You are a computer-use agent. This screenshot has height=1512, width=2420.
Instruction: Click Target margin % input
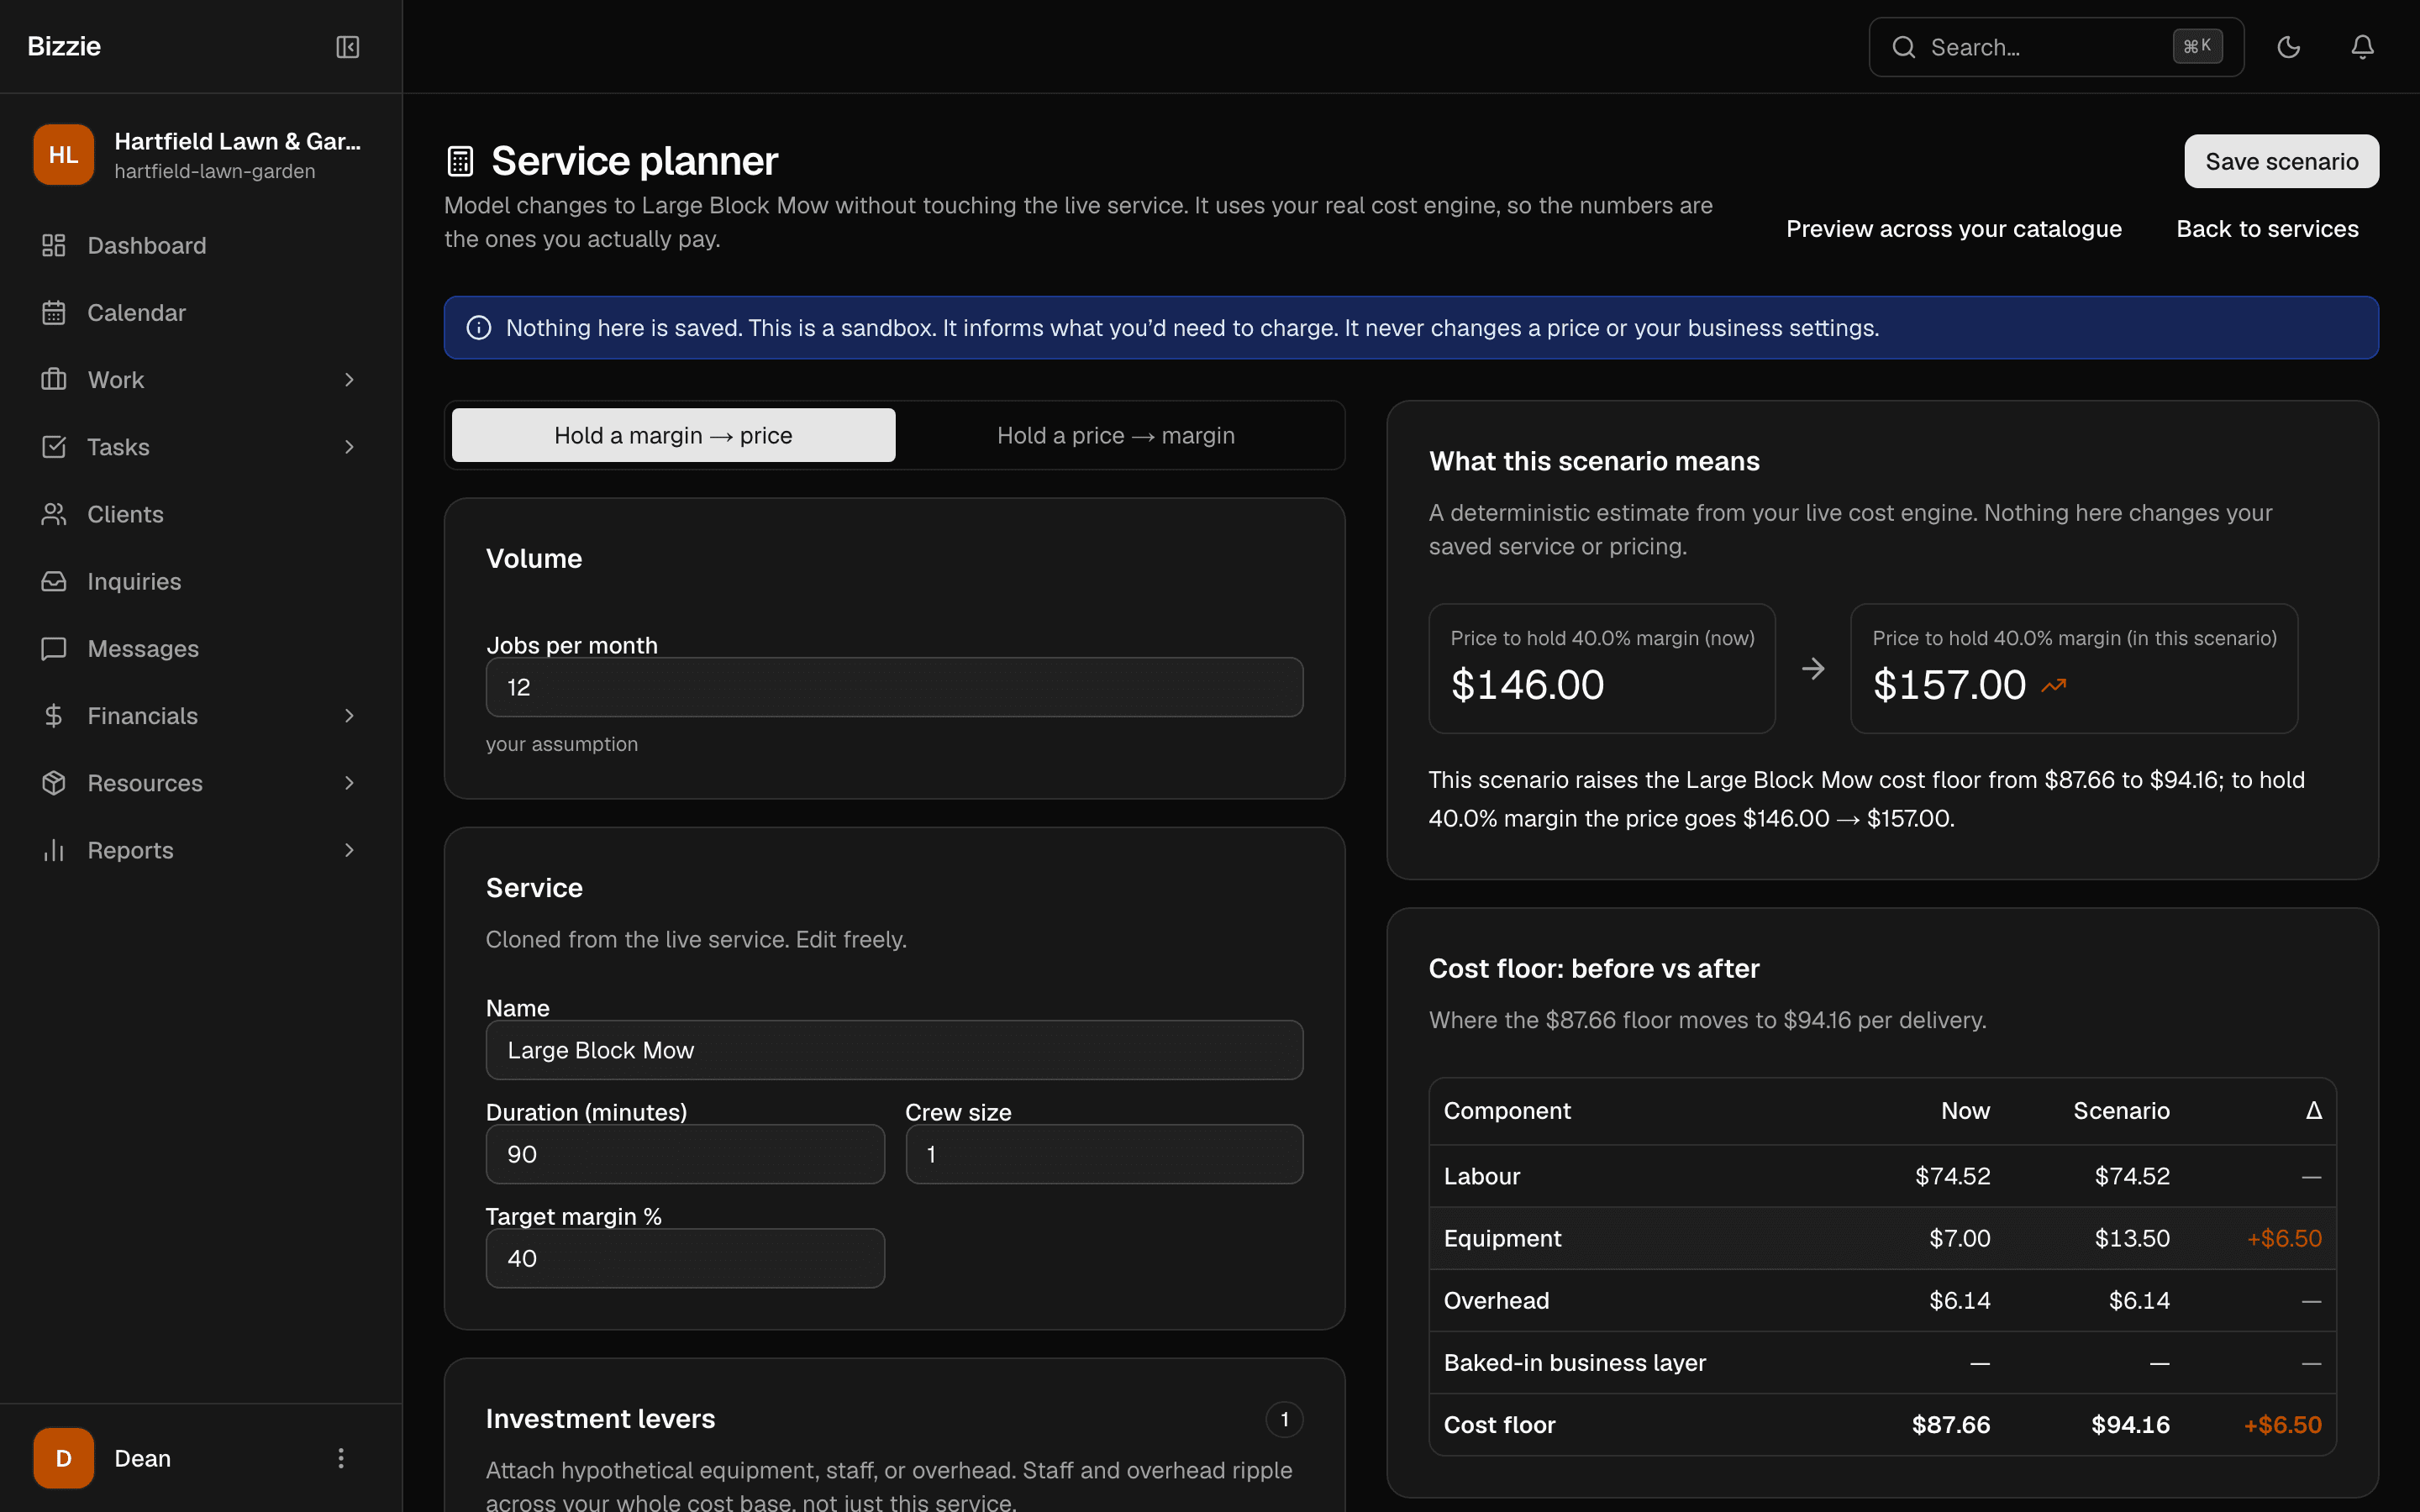tap(685, 1258)
